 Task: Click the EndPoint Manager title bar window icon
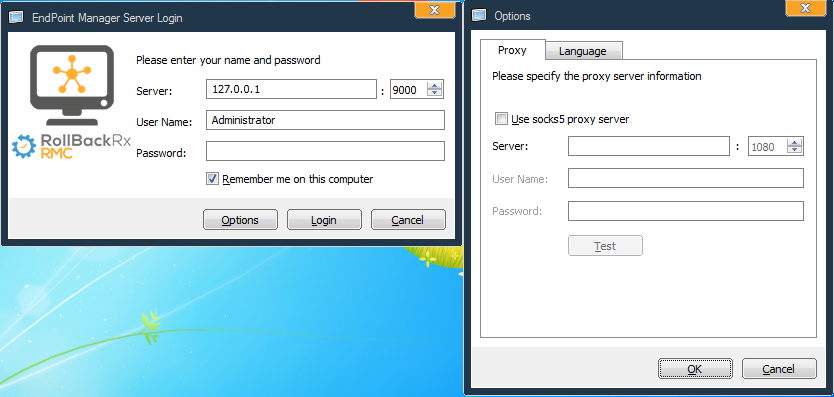[16, 18]
